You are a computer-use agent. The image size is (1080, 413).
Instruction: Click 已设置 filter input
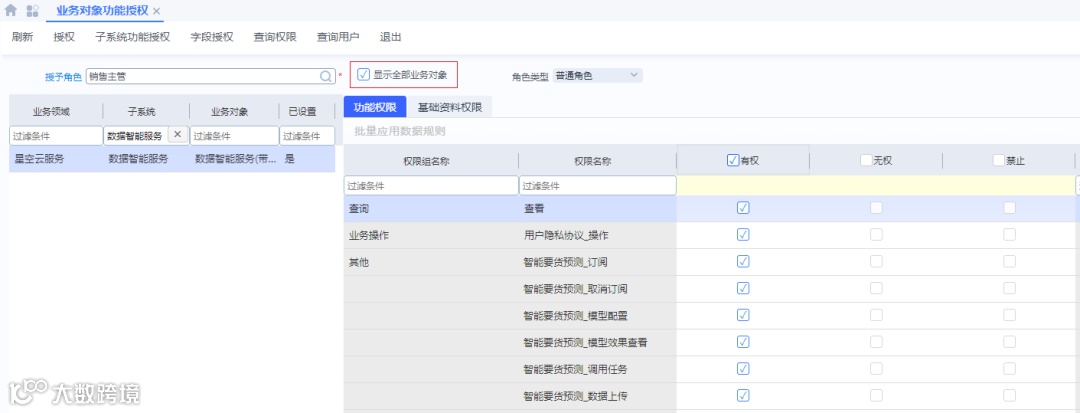click(307, 136)
